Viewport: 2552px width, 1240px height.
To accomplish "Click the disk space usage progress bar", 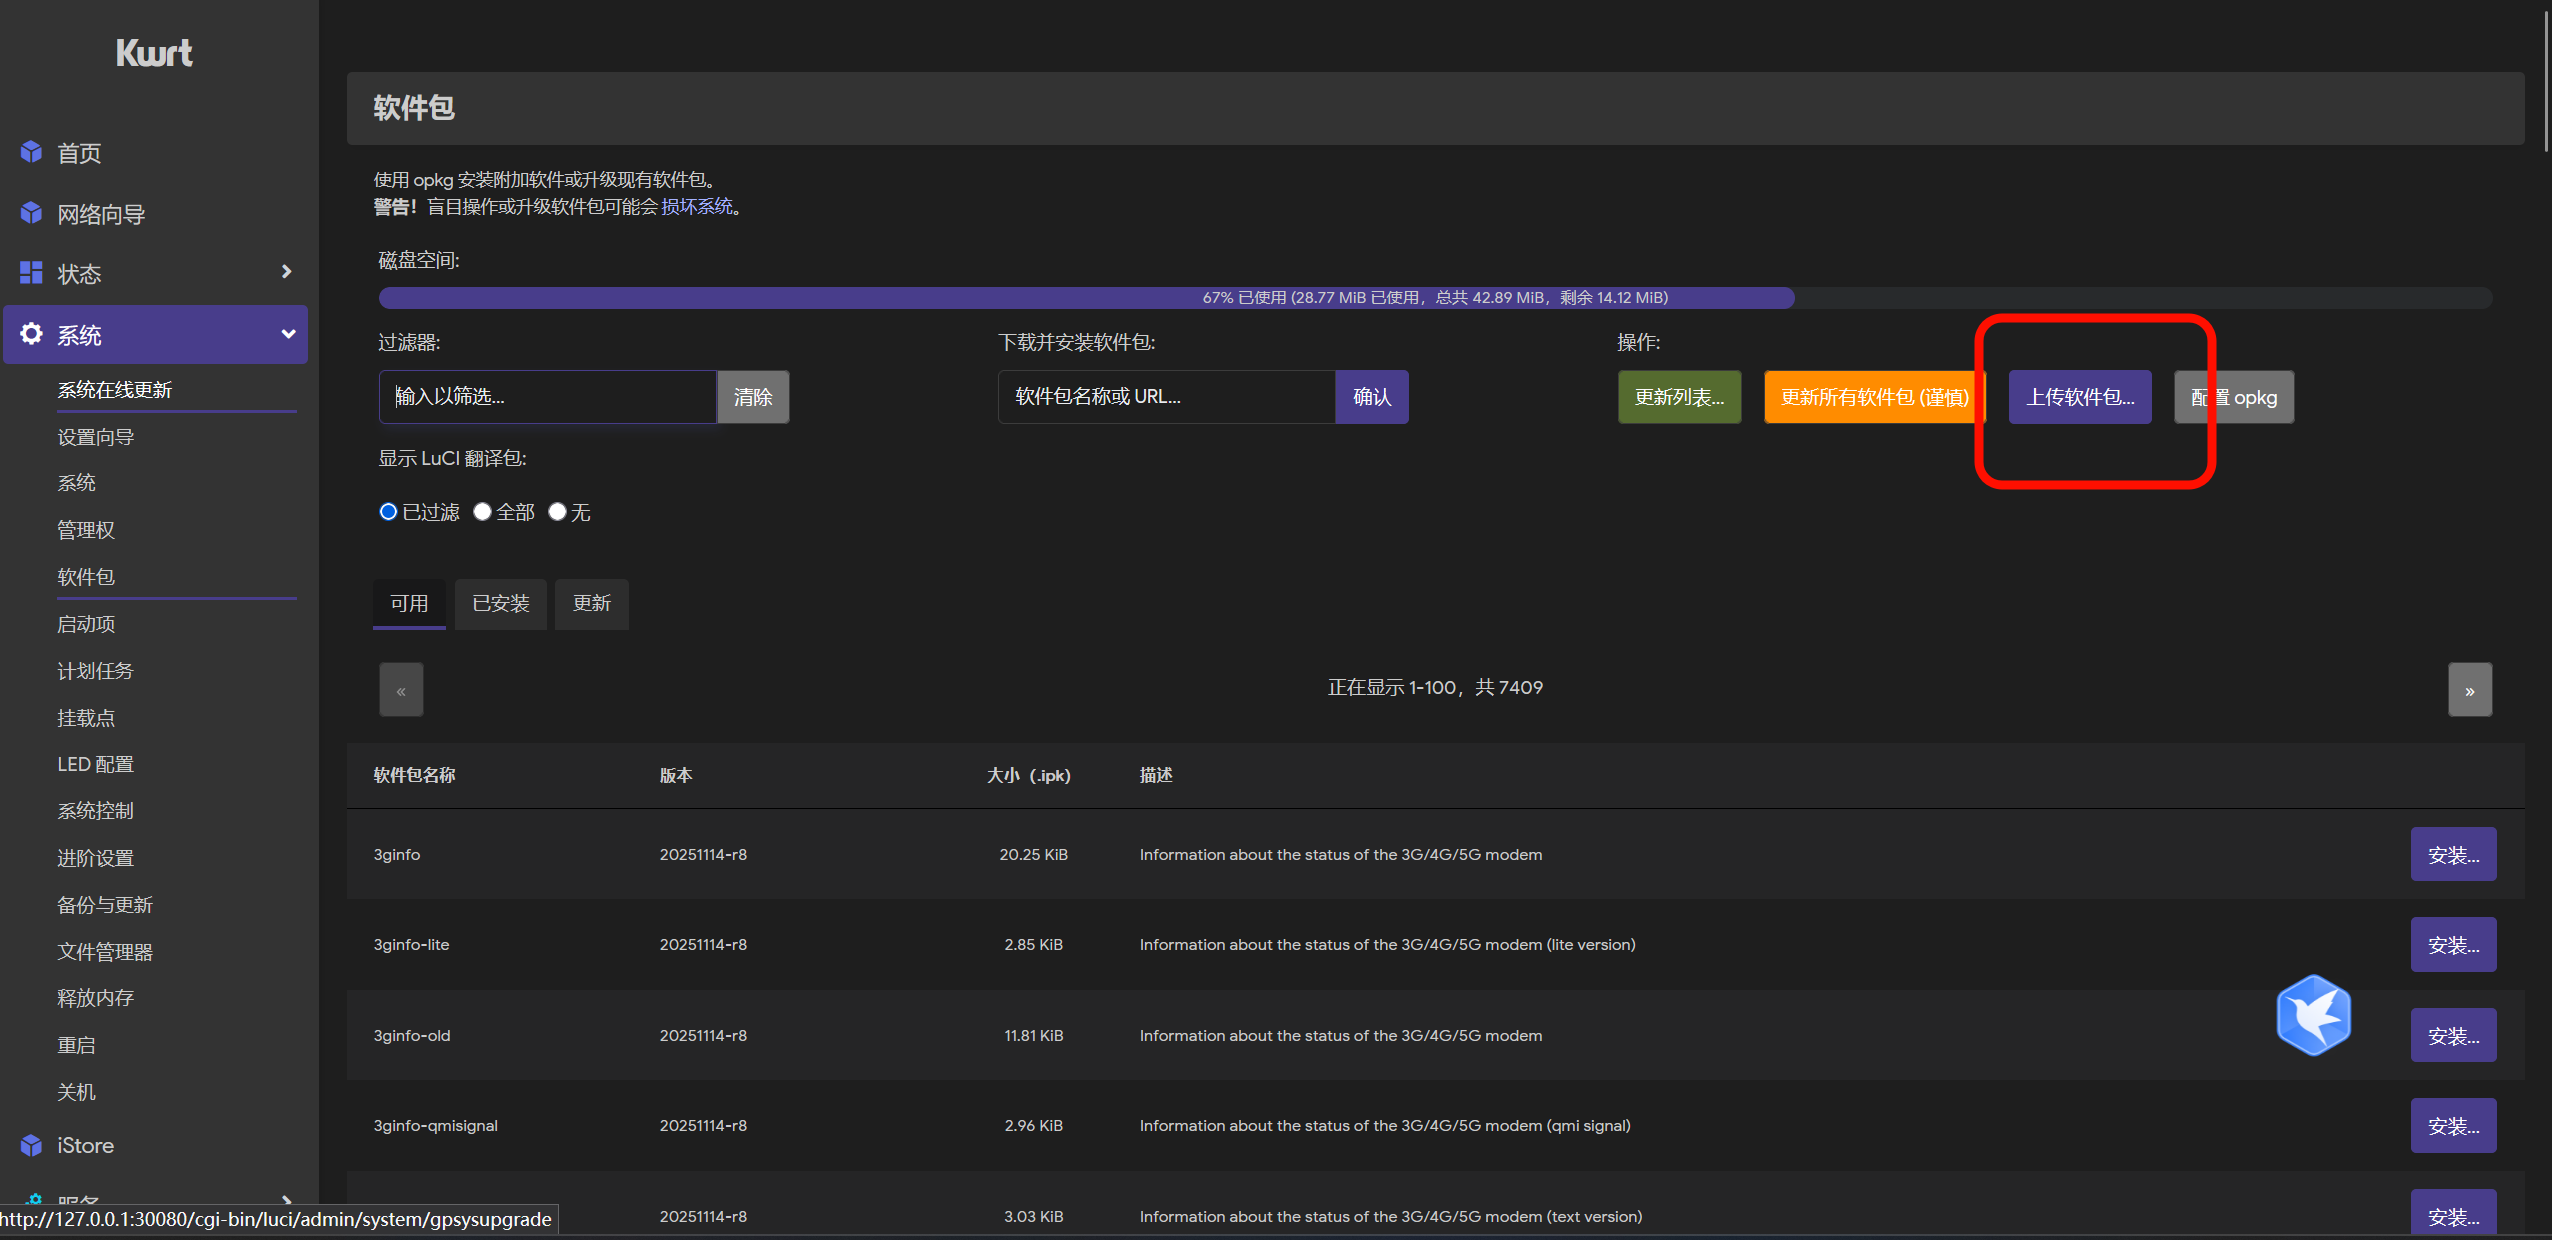I will (1434, 298).
